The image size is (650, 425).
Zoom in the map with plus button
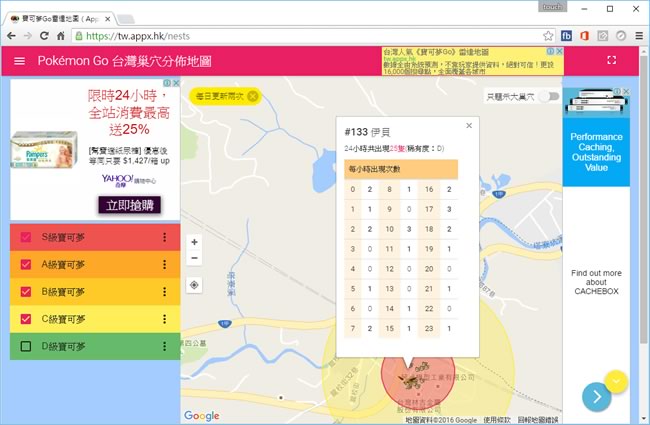coord(194,242)
